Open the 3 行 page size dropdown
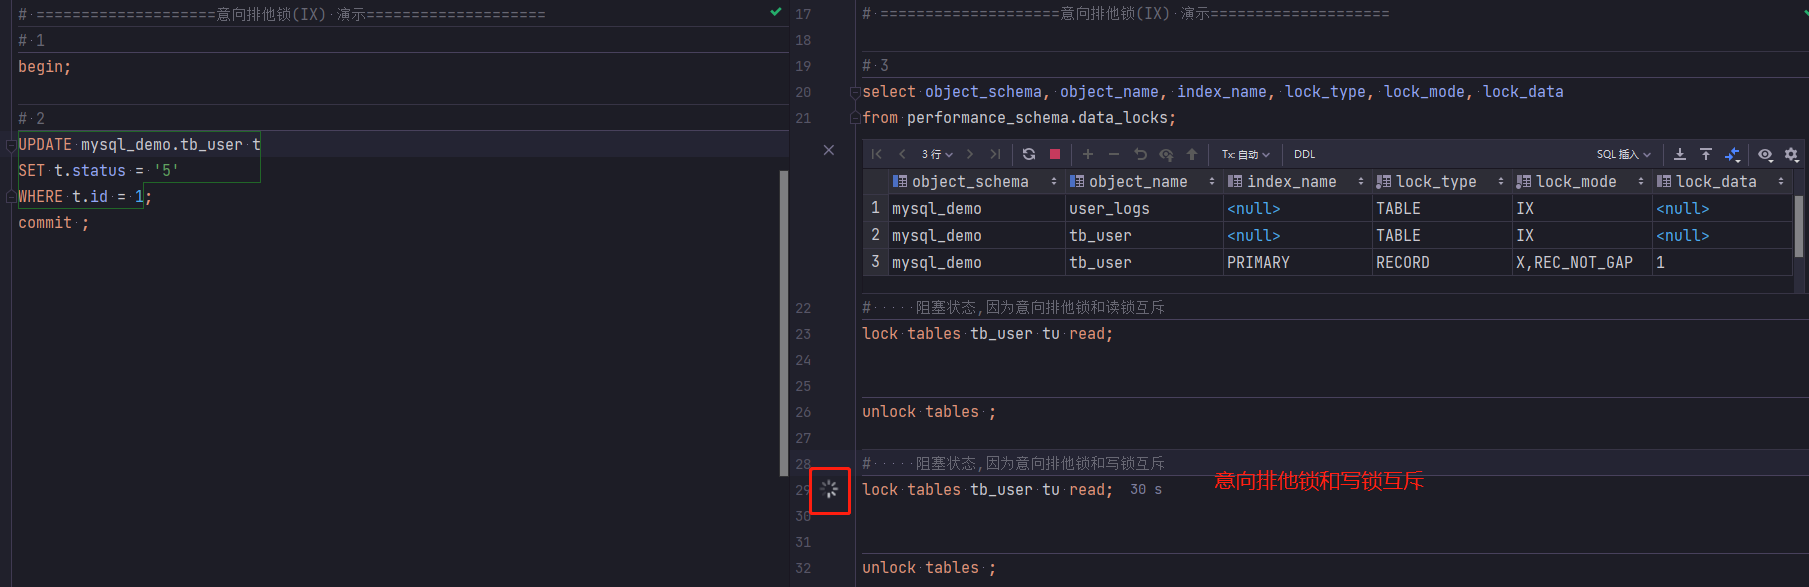1809x587 pixels. coord(937,154)
